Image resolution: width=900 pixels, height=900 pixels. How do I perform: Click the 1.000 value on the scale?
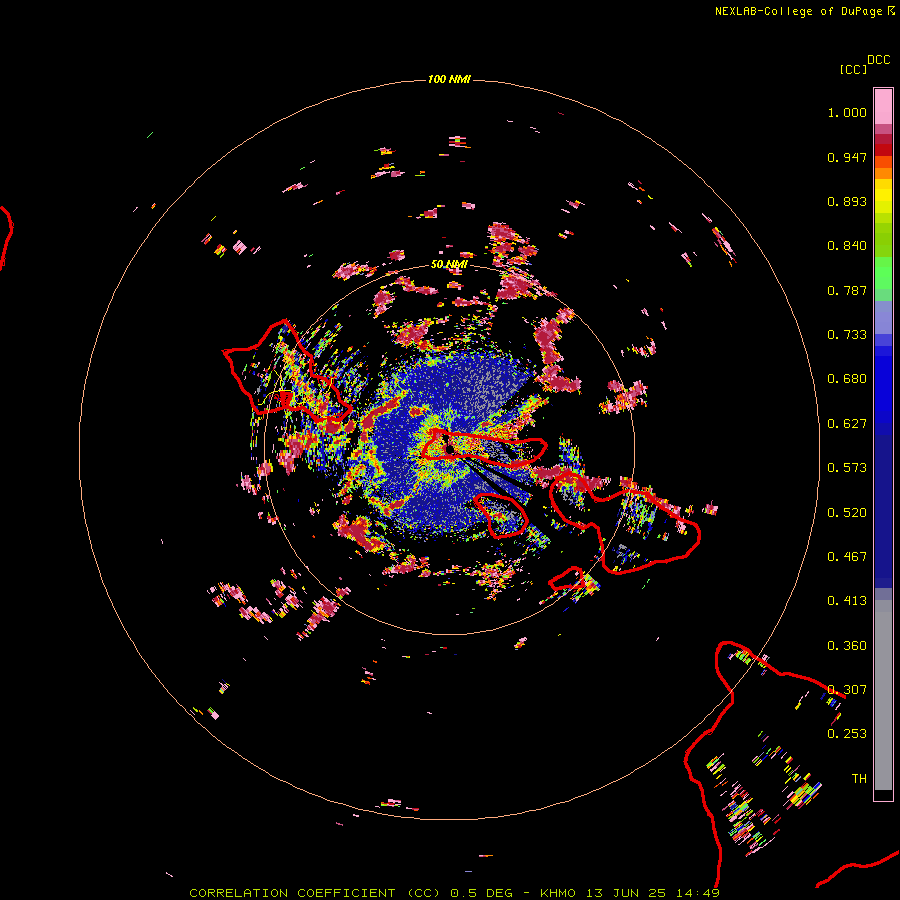click(847, 112)
